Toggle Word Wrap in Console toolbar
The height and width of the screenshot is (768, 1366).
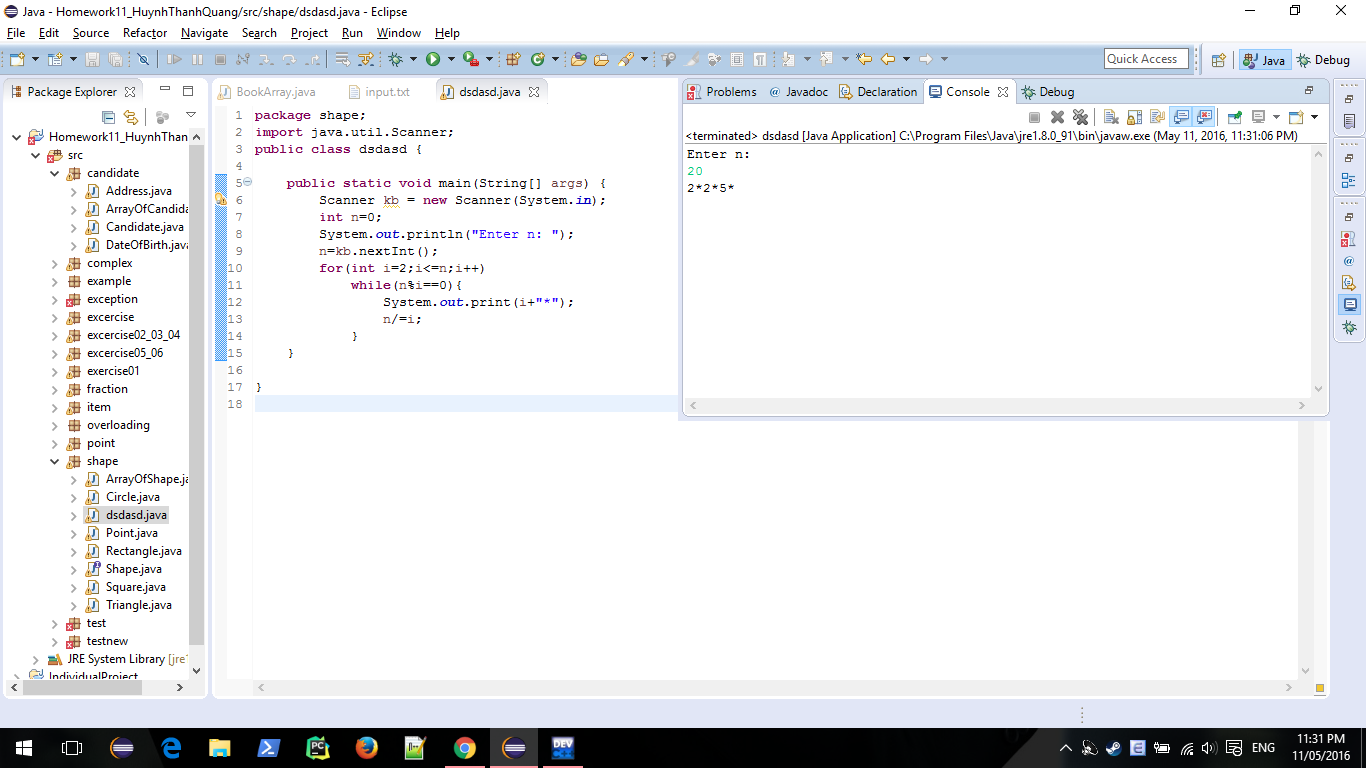pos(1157,117)
